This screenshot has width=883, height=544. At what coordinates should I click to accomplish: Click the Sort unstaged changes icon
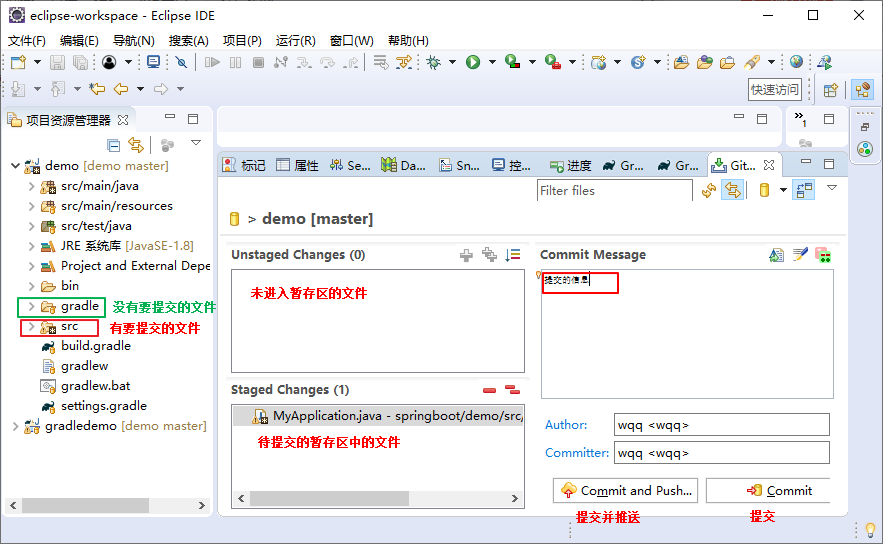click(512, 255)
